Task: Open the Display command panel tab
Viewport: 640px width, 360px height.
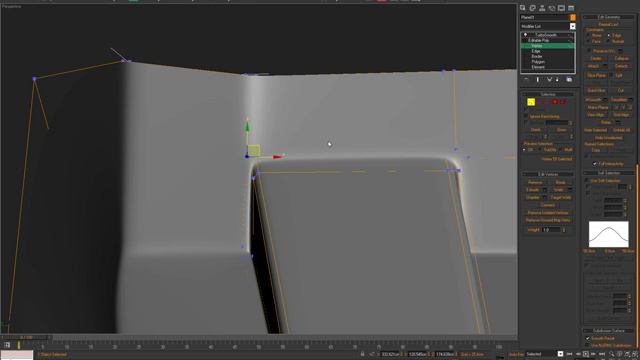Action: coord(561,8)
